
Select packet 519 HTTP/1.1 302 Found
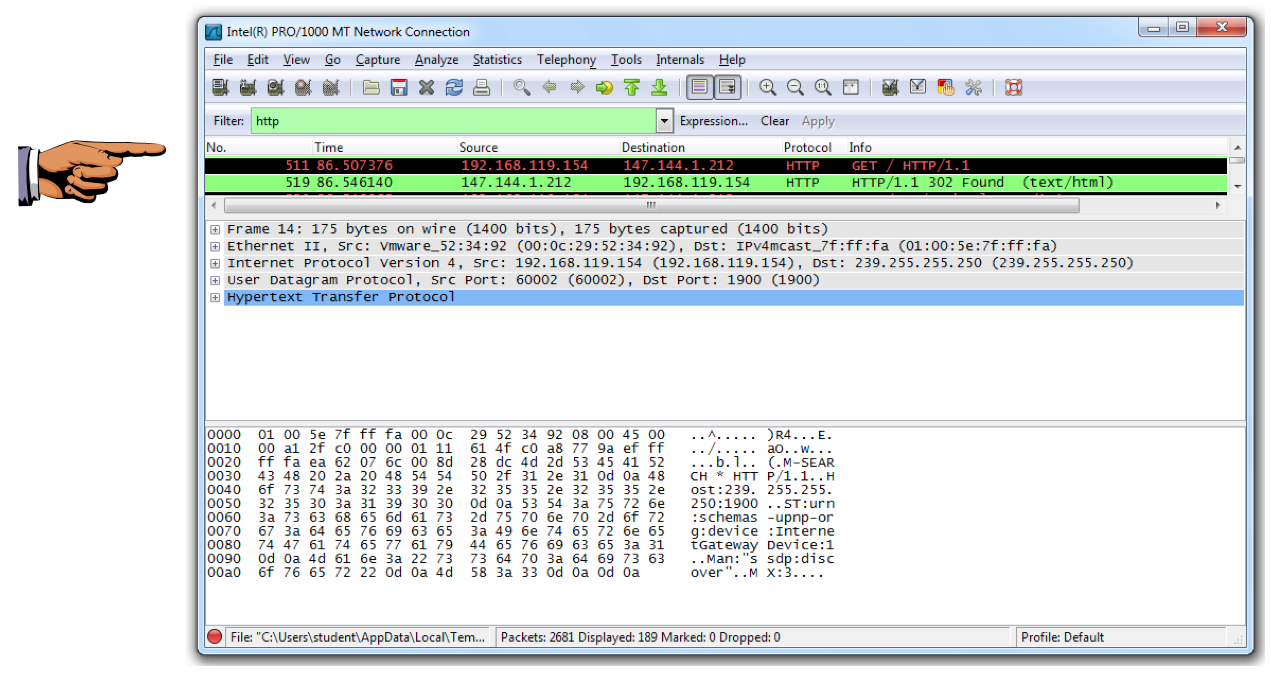pos(716,183)
